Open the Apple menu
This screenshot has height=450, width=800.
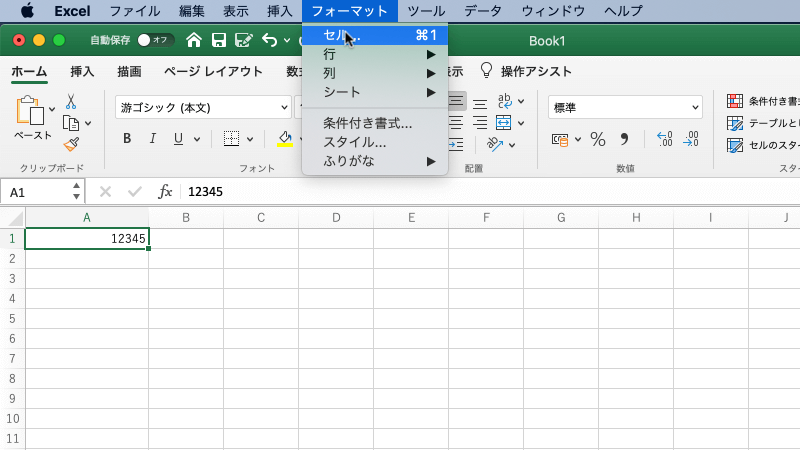[27, 11]
